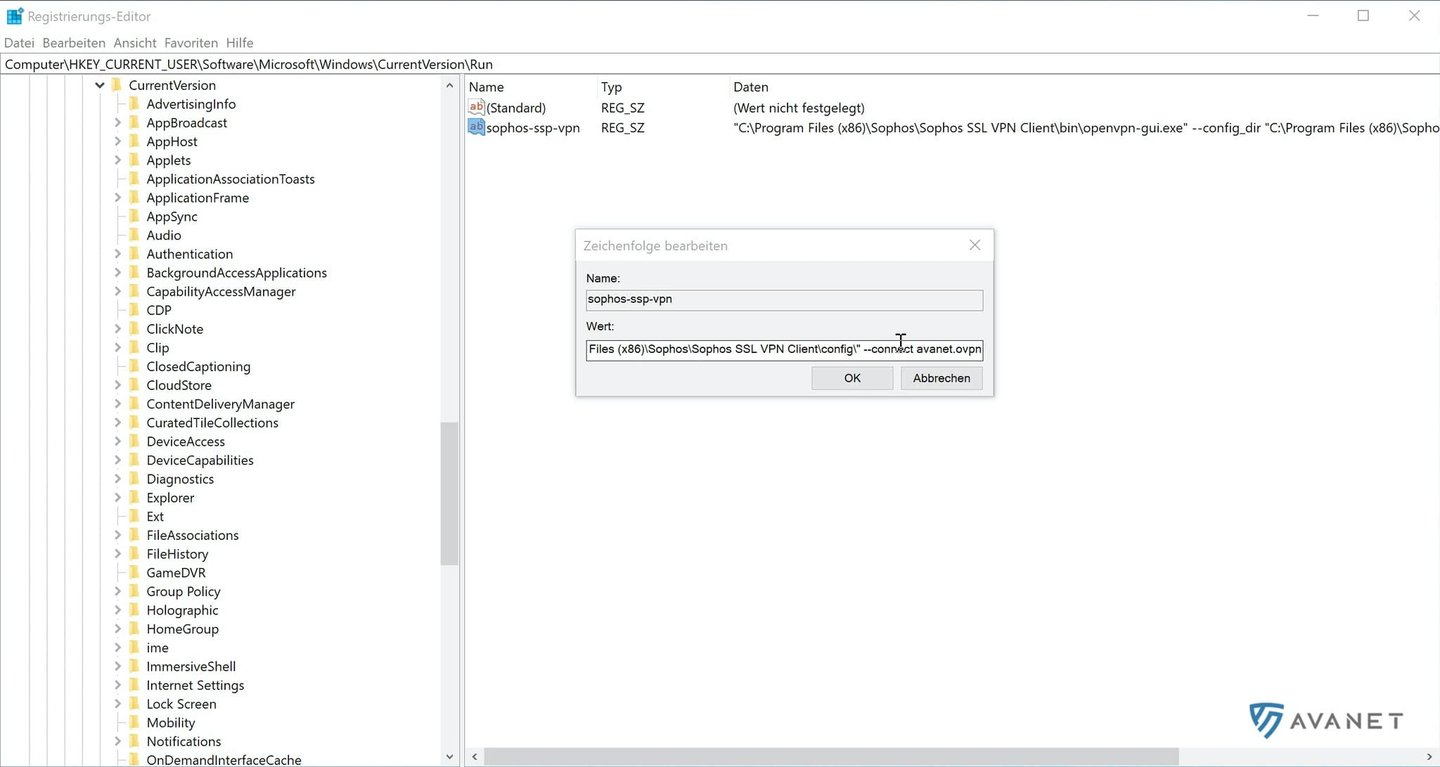
Task: Open the Bearbeiten menu
Action: 74,43
